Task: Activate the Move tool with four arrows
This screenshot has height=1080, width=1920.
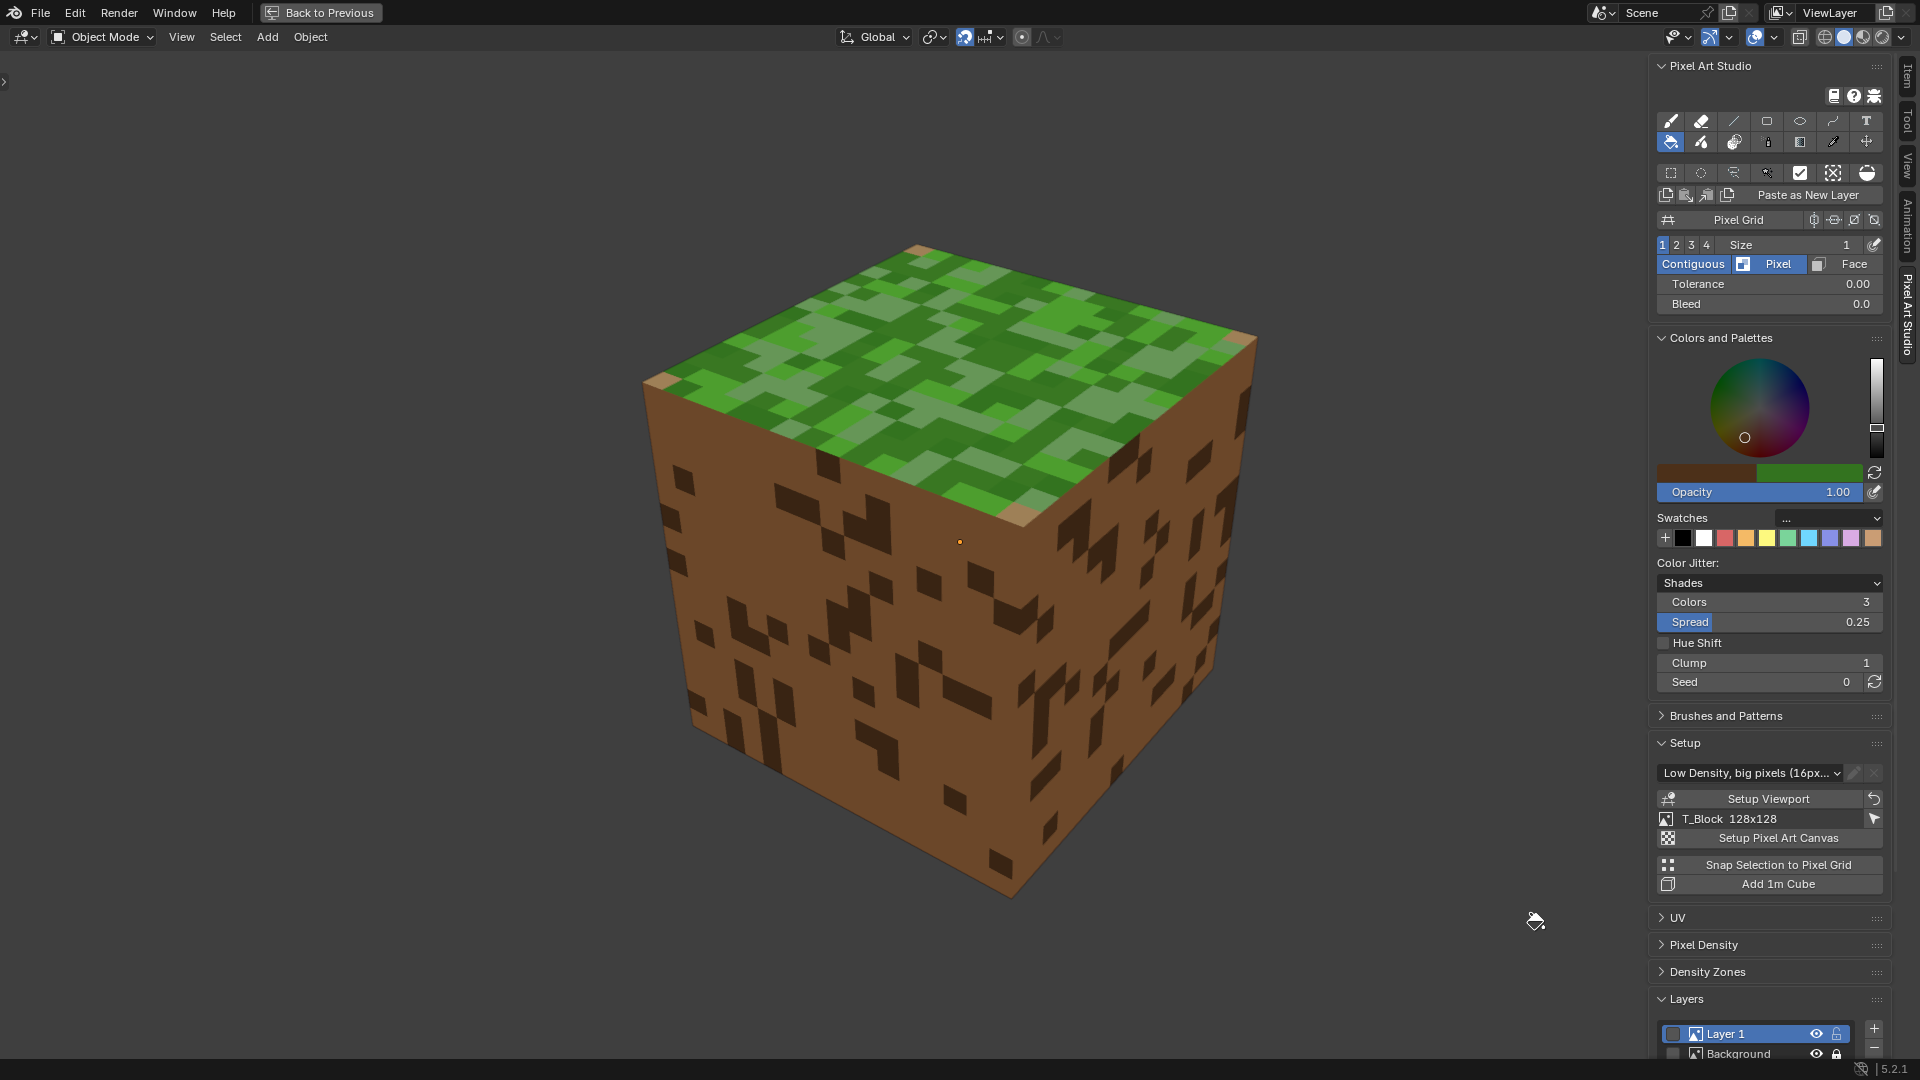Action: (1866, 142)
